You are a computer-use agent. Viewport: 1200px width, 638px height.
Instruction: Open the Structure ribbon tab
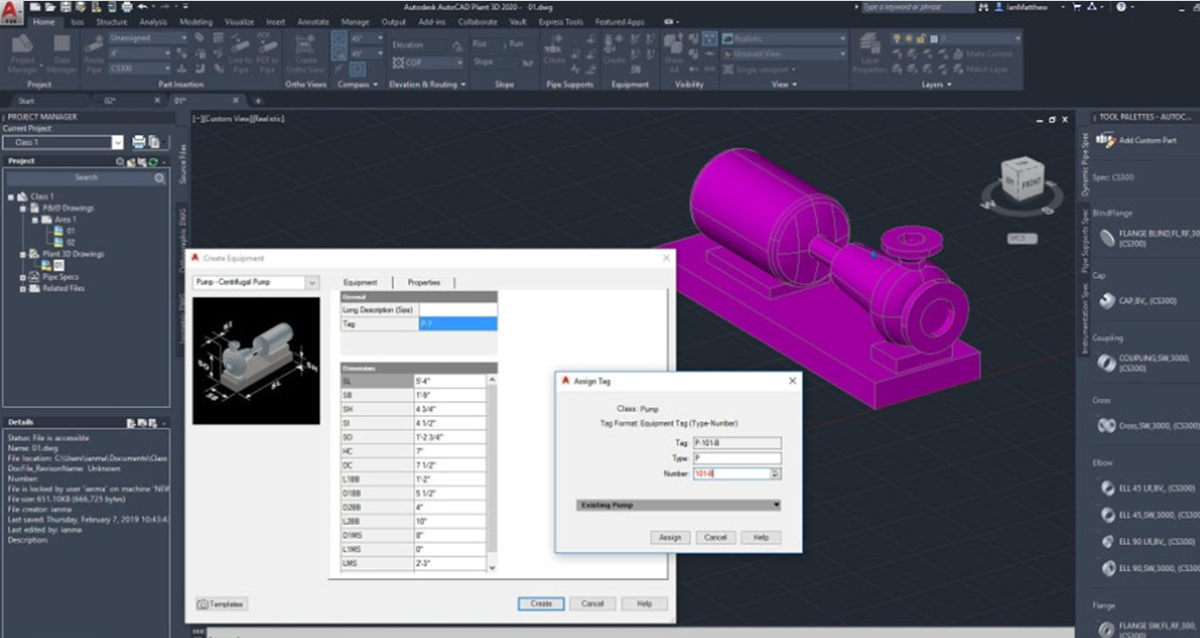111,21
